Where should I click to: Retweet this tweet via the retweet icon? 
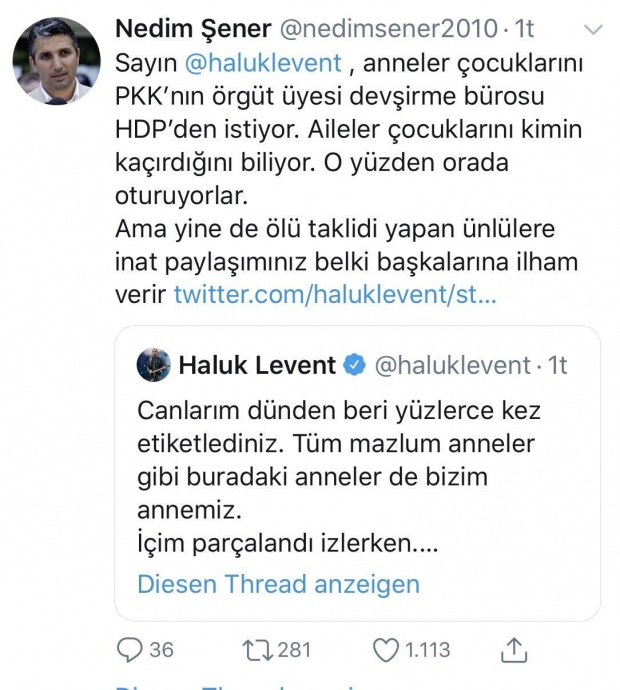[258, 651]
